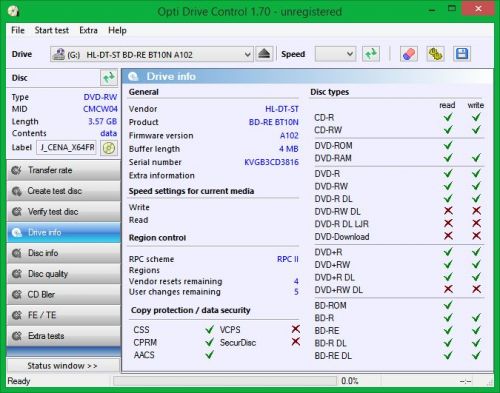
Task: Click the Drive info panel header
Action: (307, 76)
